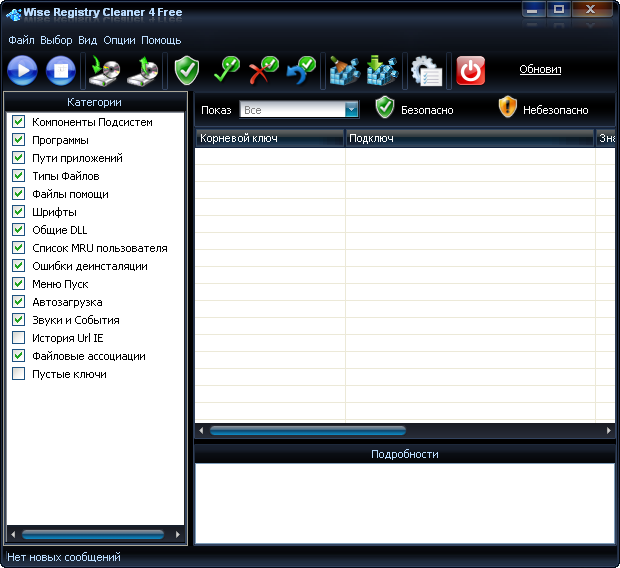
Task: Click results list horizontal scrollbar thumb
Action: pyautogui.click(x=308, y=430)
